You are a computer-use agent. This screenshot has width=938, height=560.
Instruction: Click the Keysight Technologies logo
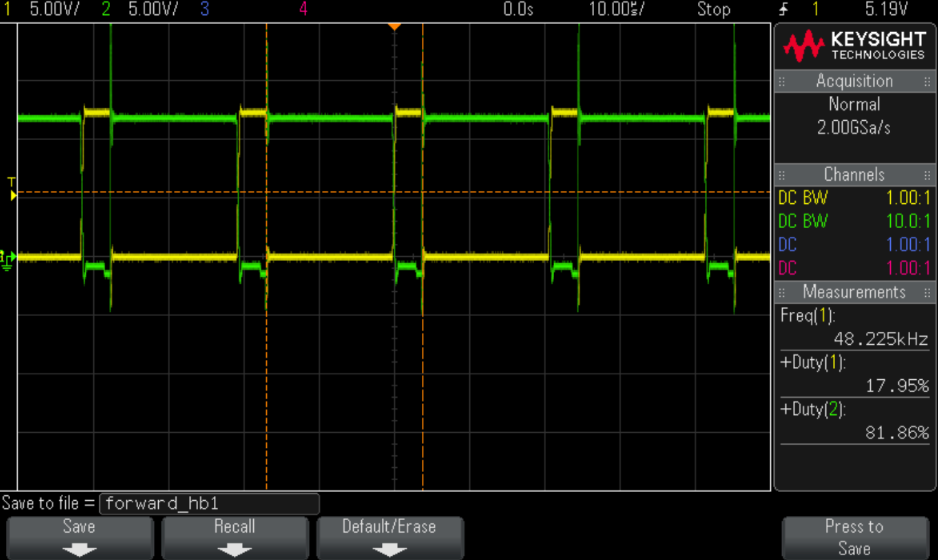855,45
